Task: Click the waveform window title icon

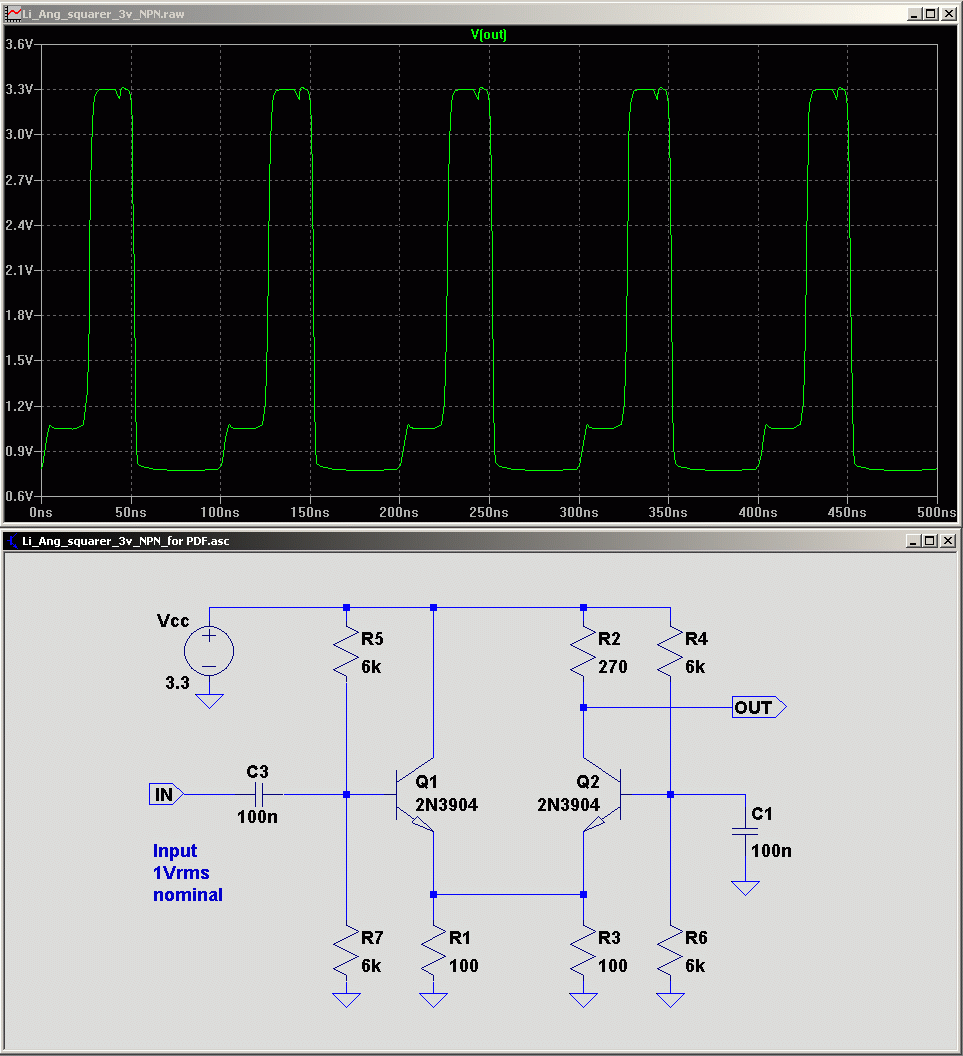Action: click(13, 13)
